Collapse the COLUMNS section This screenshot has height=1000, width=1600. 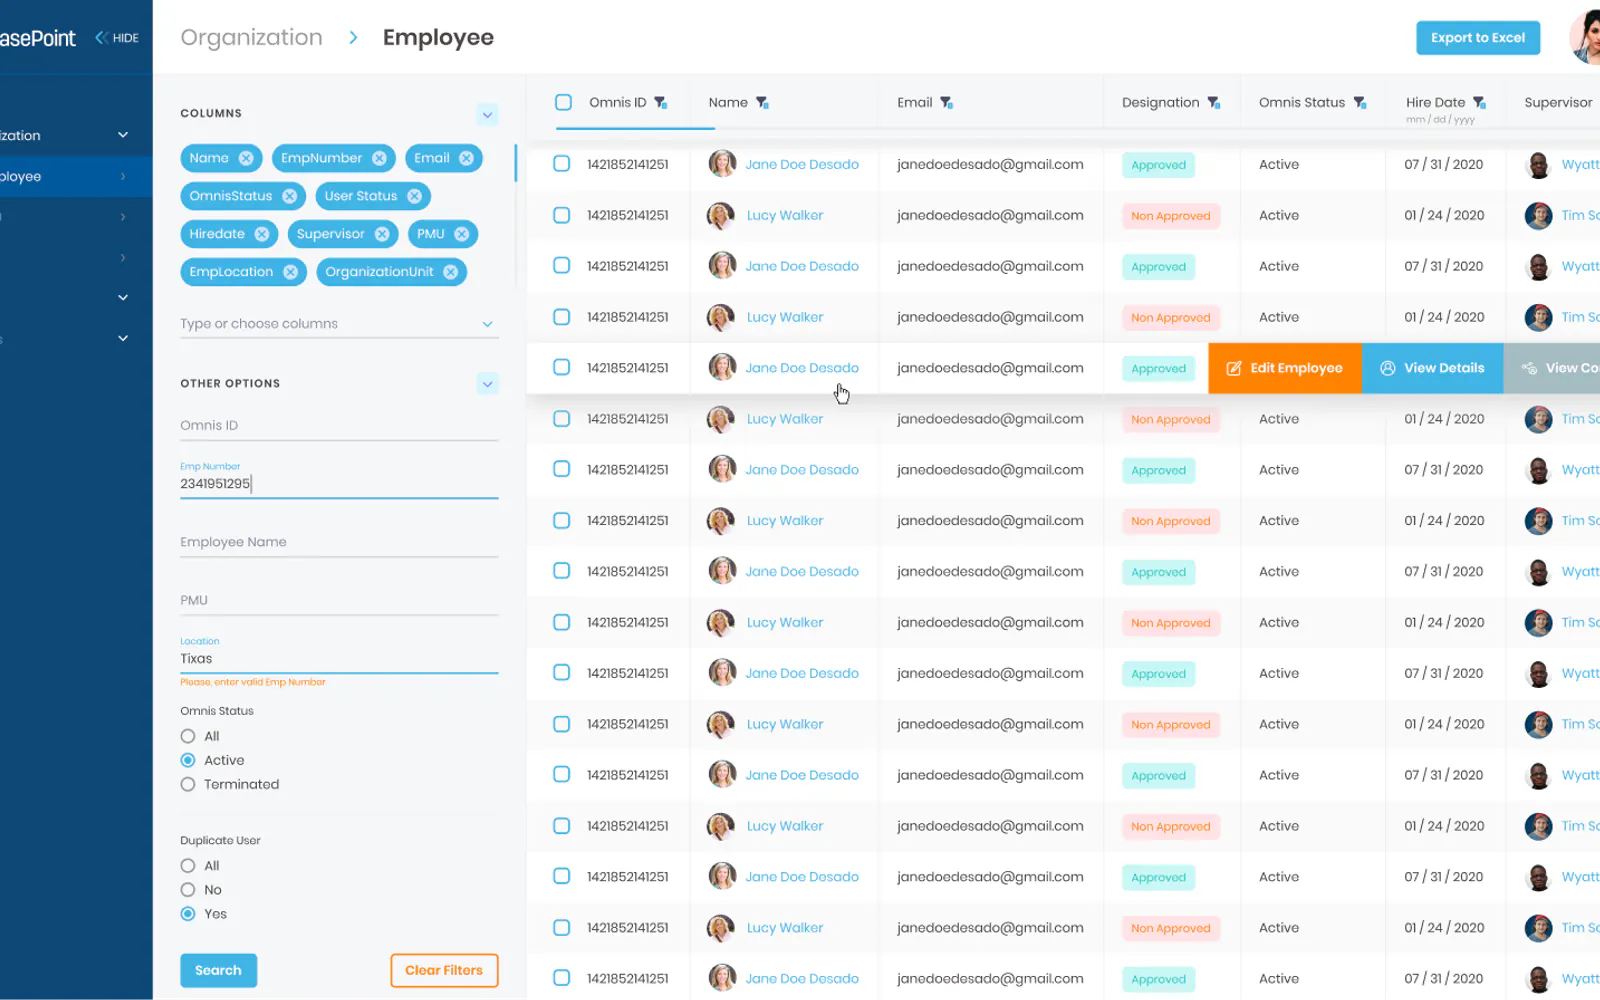[487, 114]
